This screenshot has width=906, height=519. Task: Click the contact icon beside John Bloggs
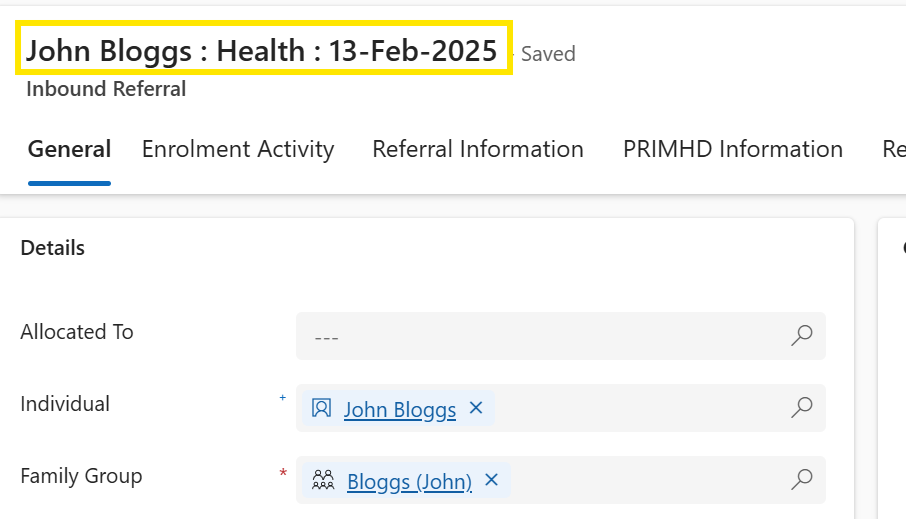tap(321, 408)
